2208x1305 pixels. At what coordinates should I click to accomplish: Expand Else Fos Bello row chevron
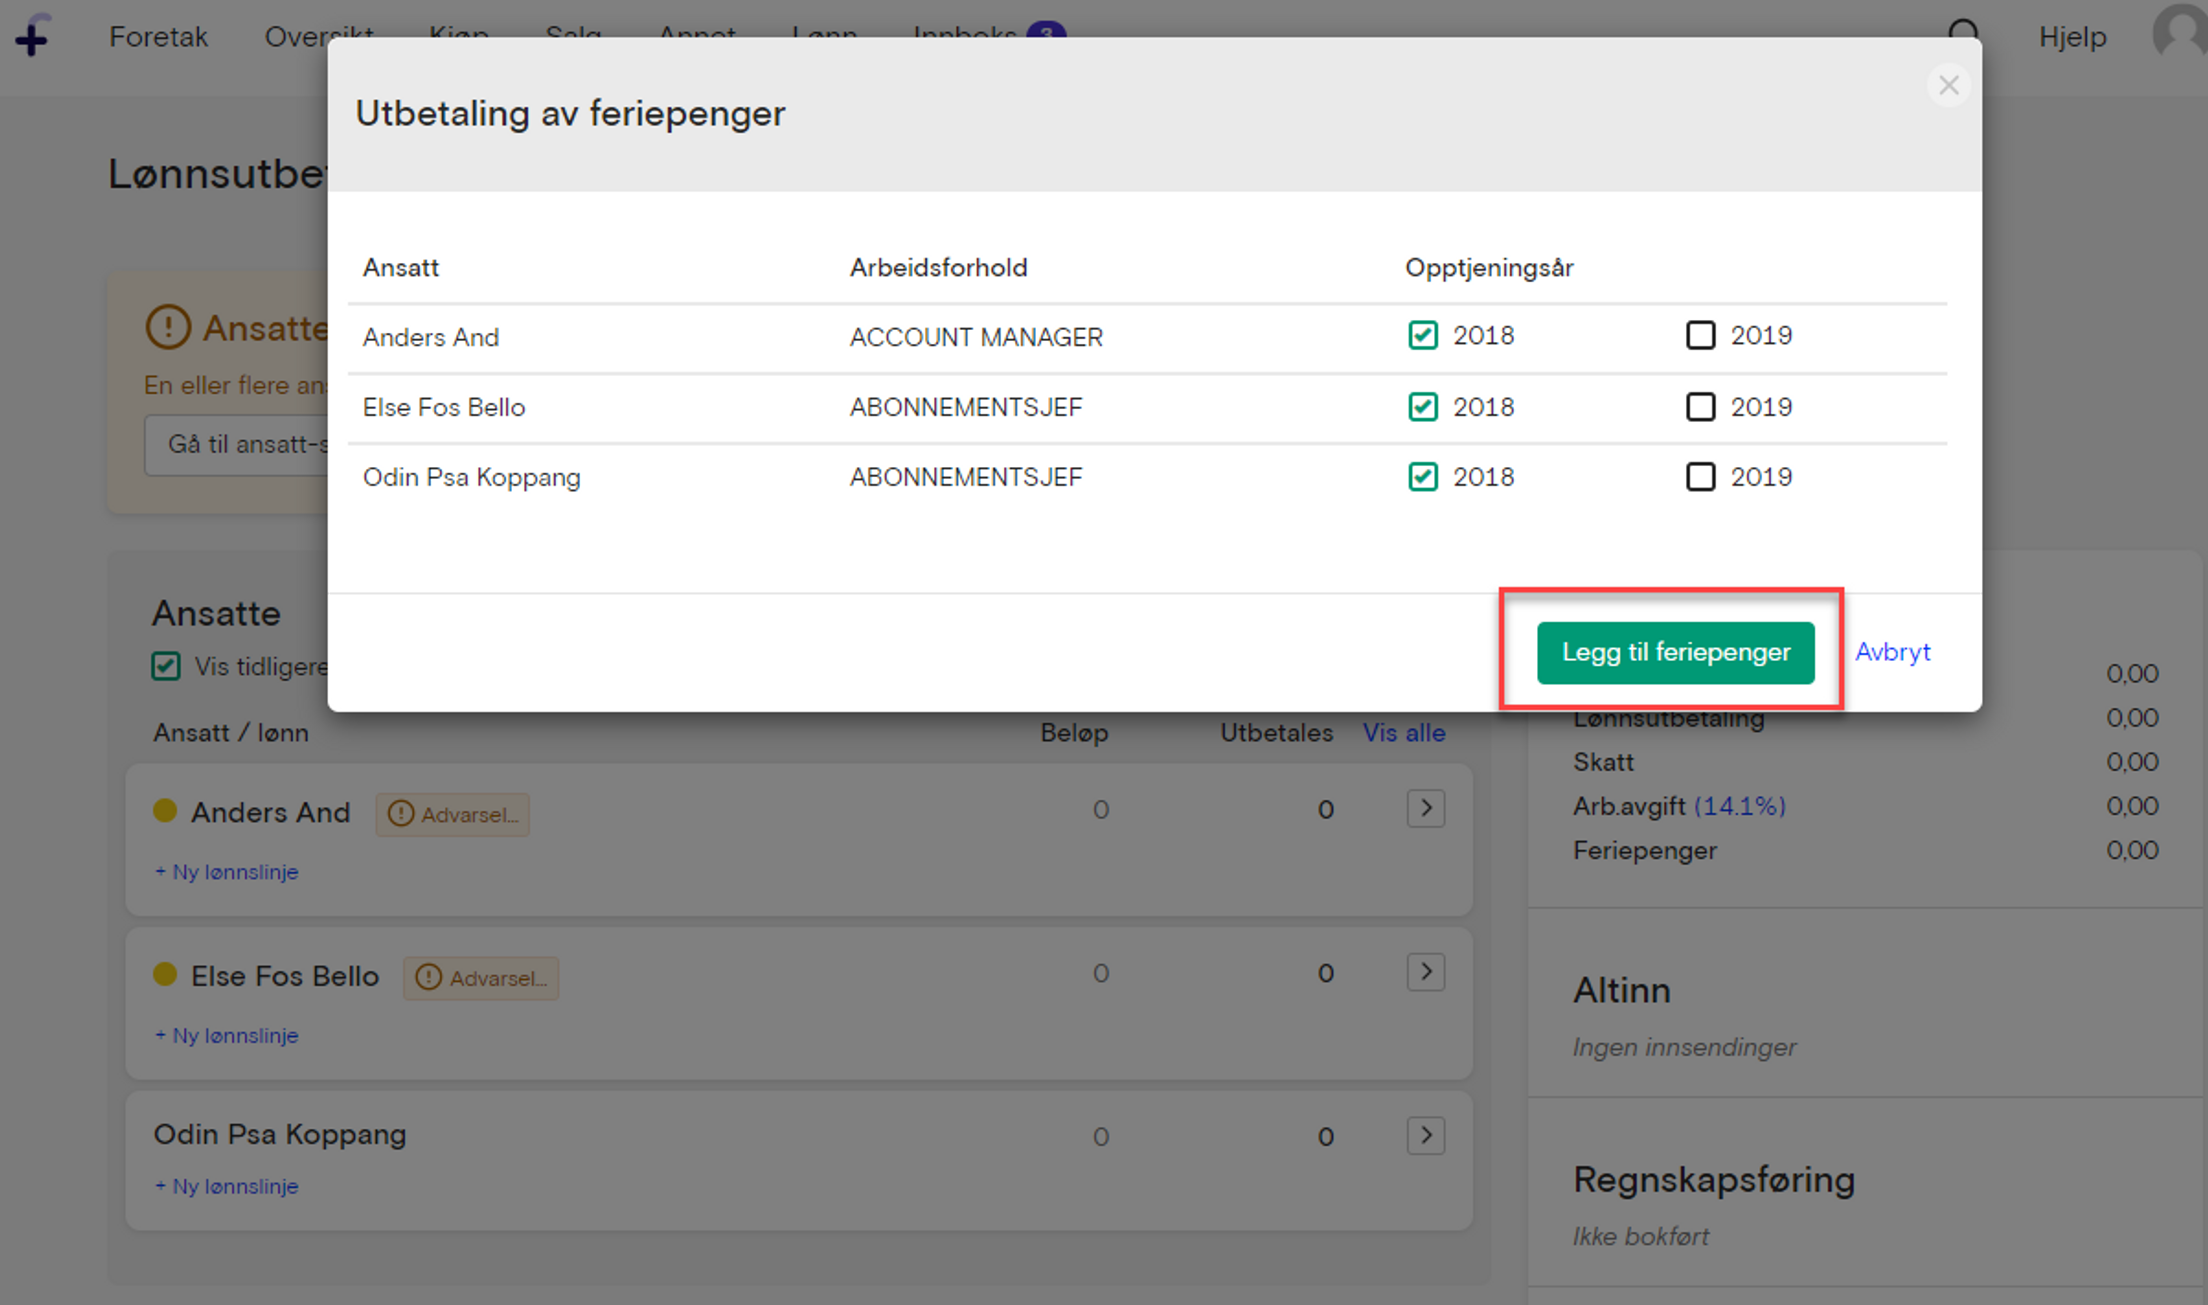coord(1425,972)
